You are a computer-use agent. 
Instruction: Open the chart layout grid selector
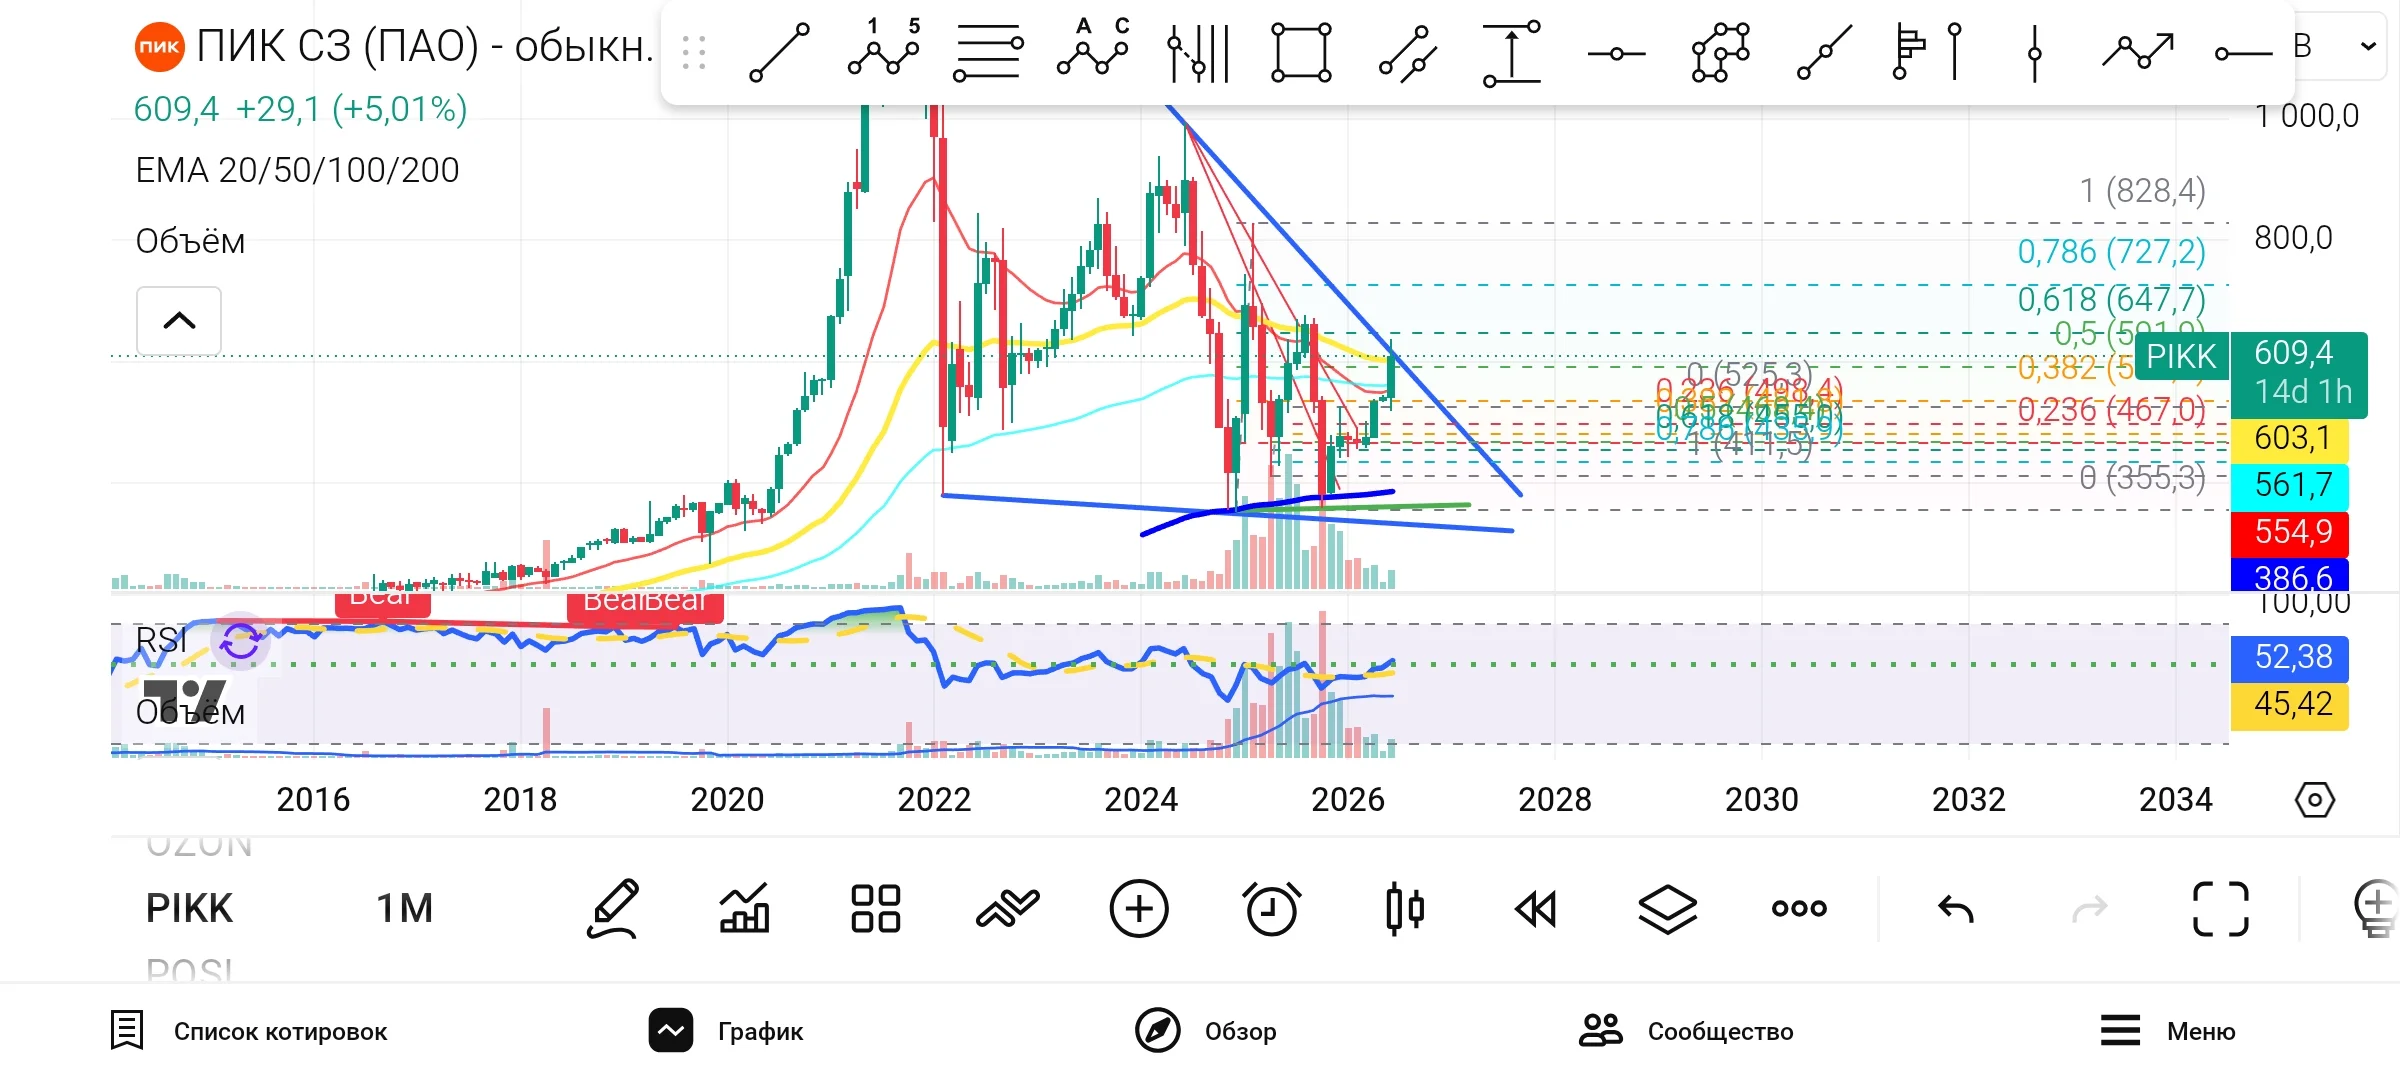coord(875,908)
